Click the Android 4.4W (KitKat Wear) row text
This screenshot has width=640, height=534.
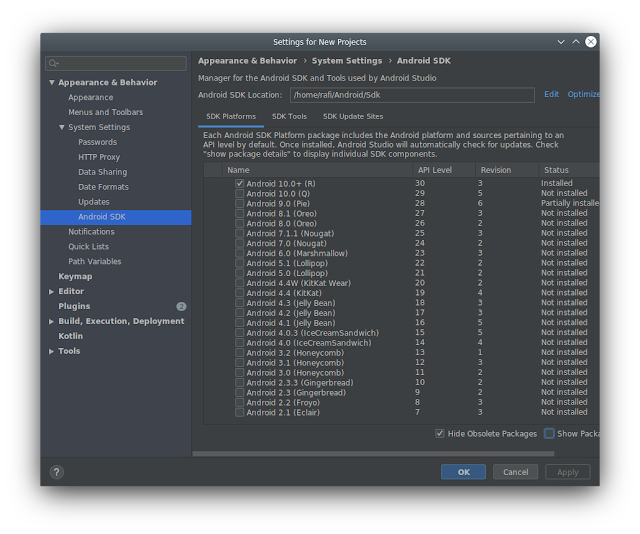click(298, 283)
